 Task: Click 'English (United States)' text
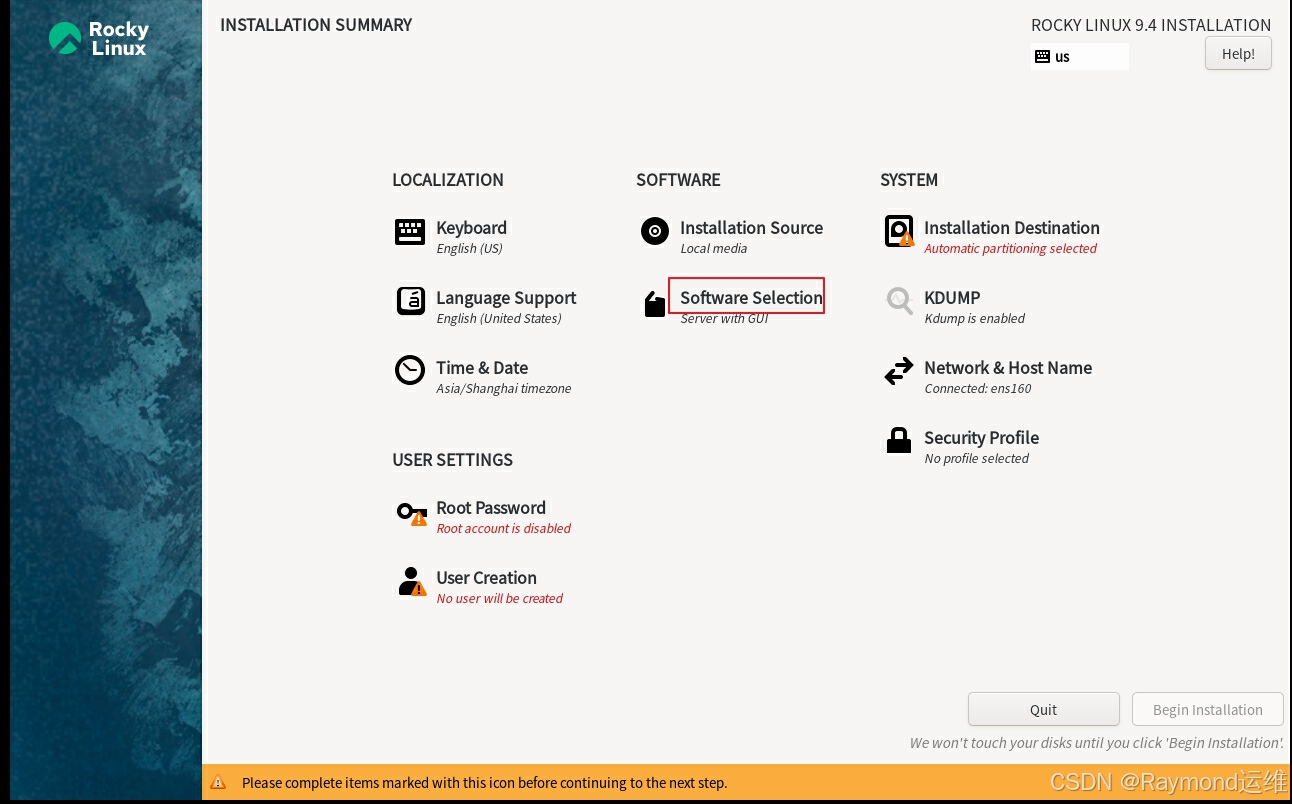click(498, 319)
